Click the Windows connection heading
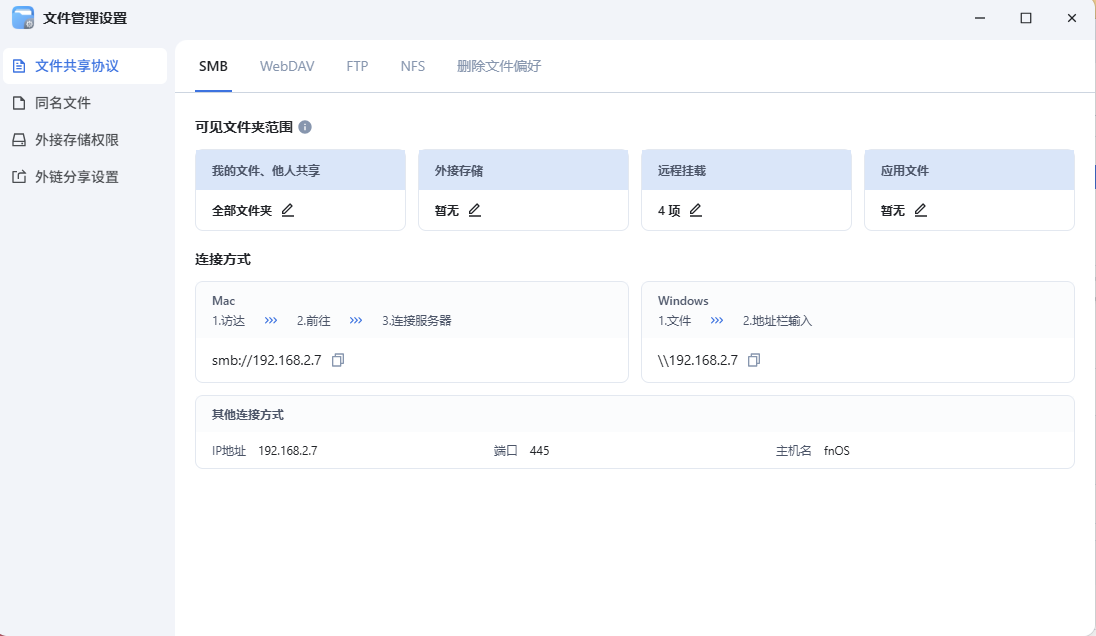The height and width of the screenshot is (636, 1096). 683,301
